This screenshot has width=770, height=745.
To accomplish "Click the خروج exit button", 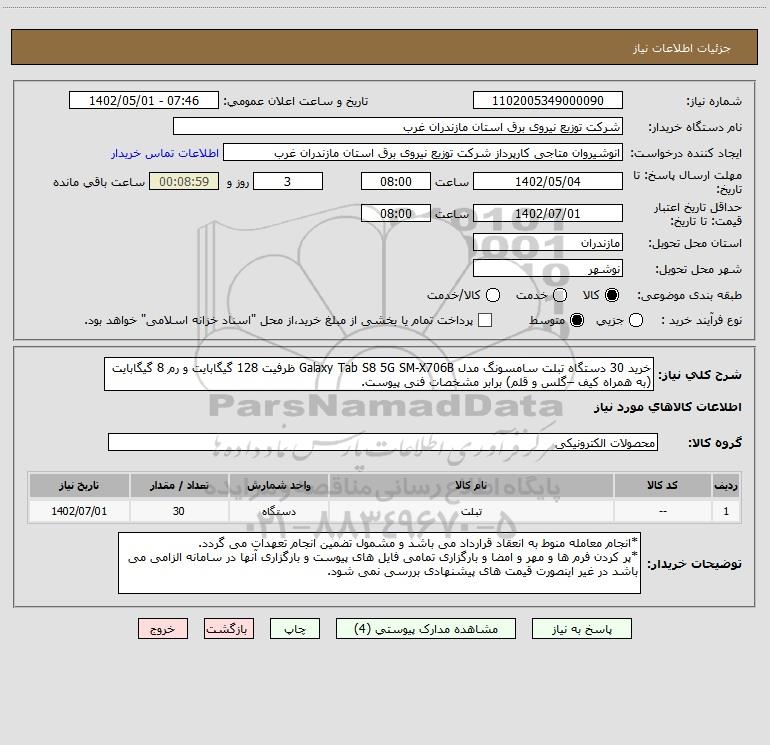I will (163, 629).
